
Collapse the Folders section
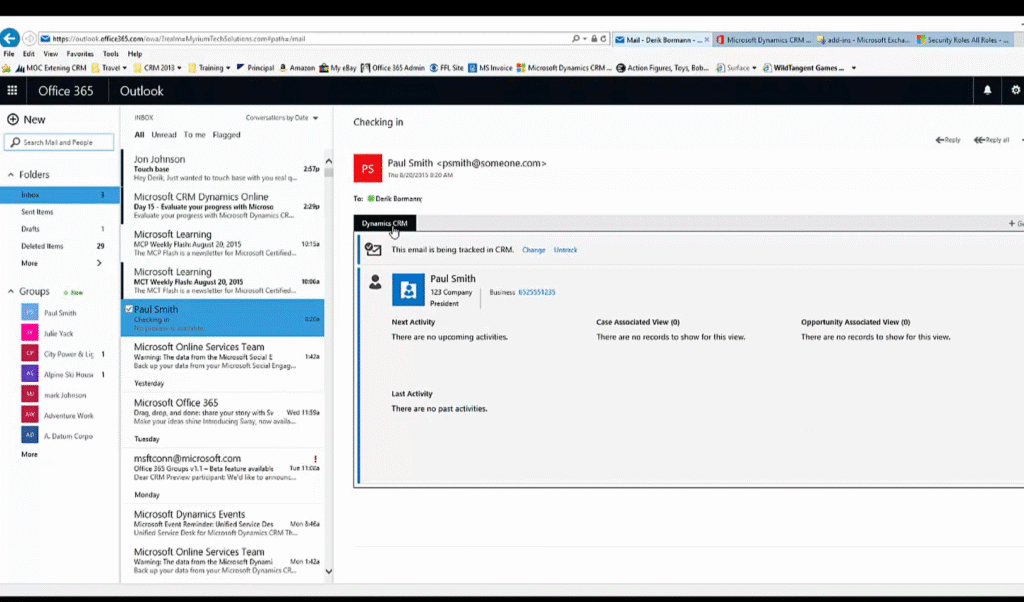pyautogui.click(x=10, y=175)
